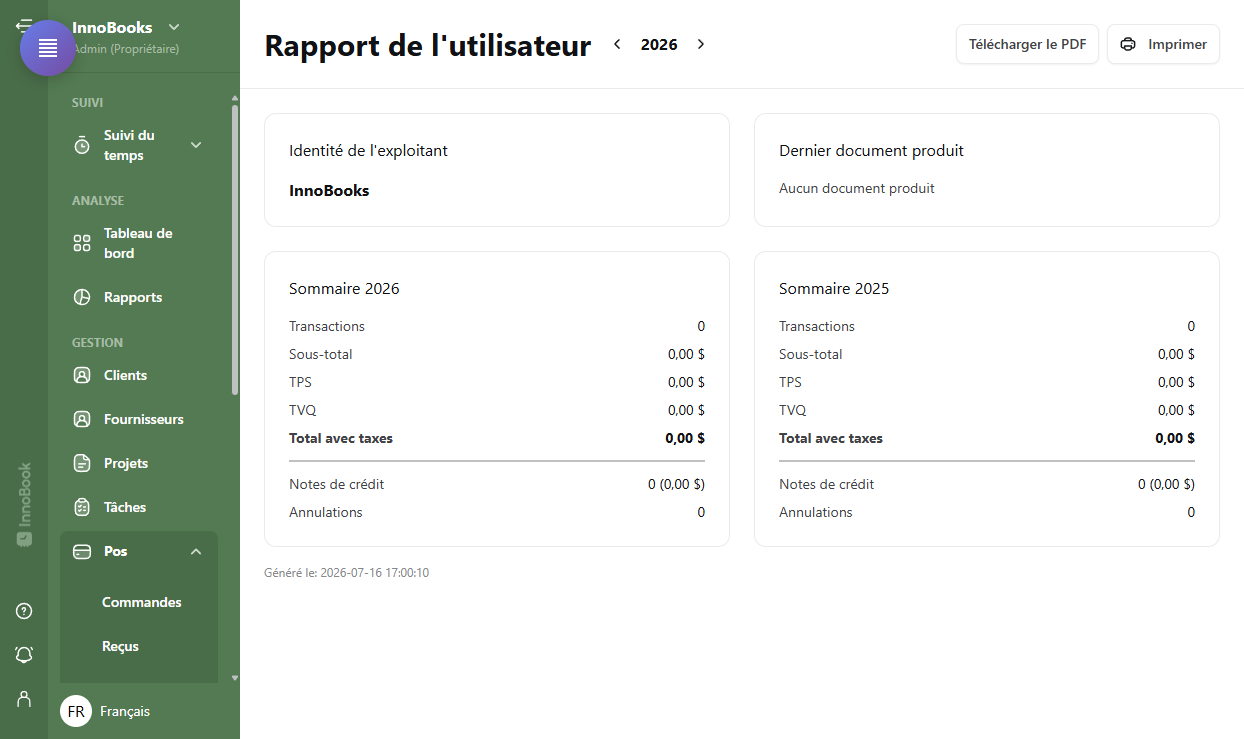
Task: Click the Sommaire 2026 heading
Action: point(344,288)
